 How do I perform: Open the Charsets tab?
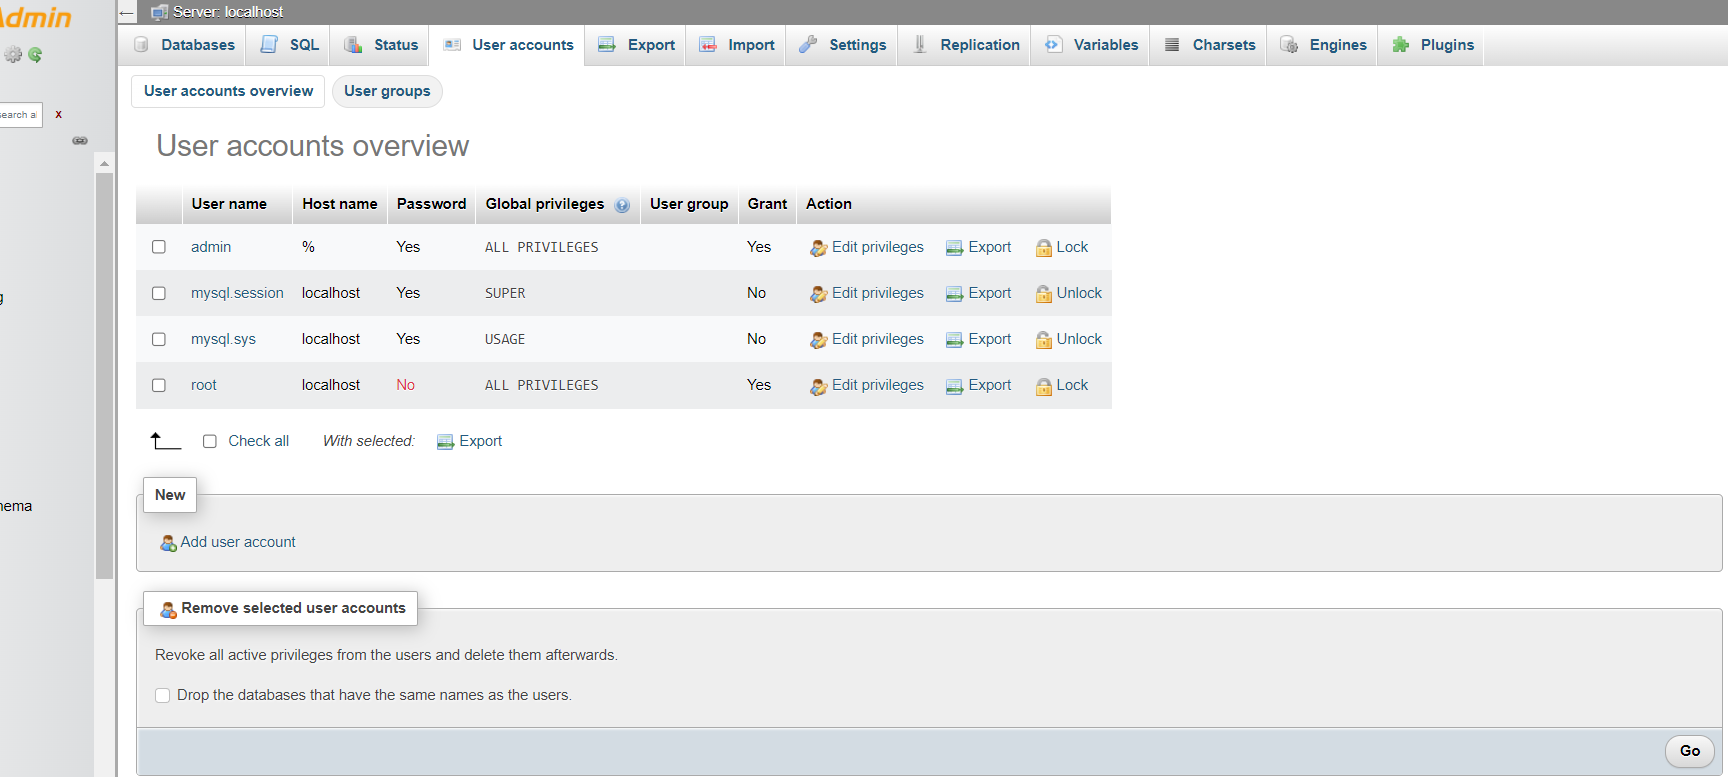(1210, 45)
